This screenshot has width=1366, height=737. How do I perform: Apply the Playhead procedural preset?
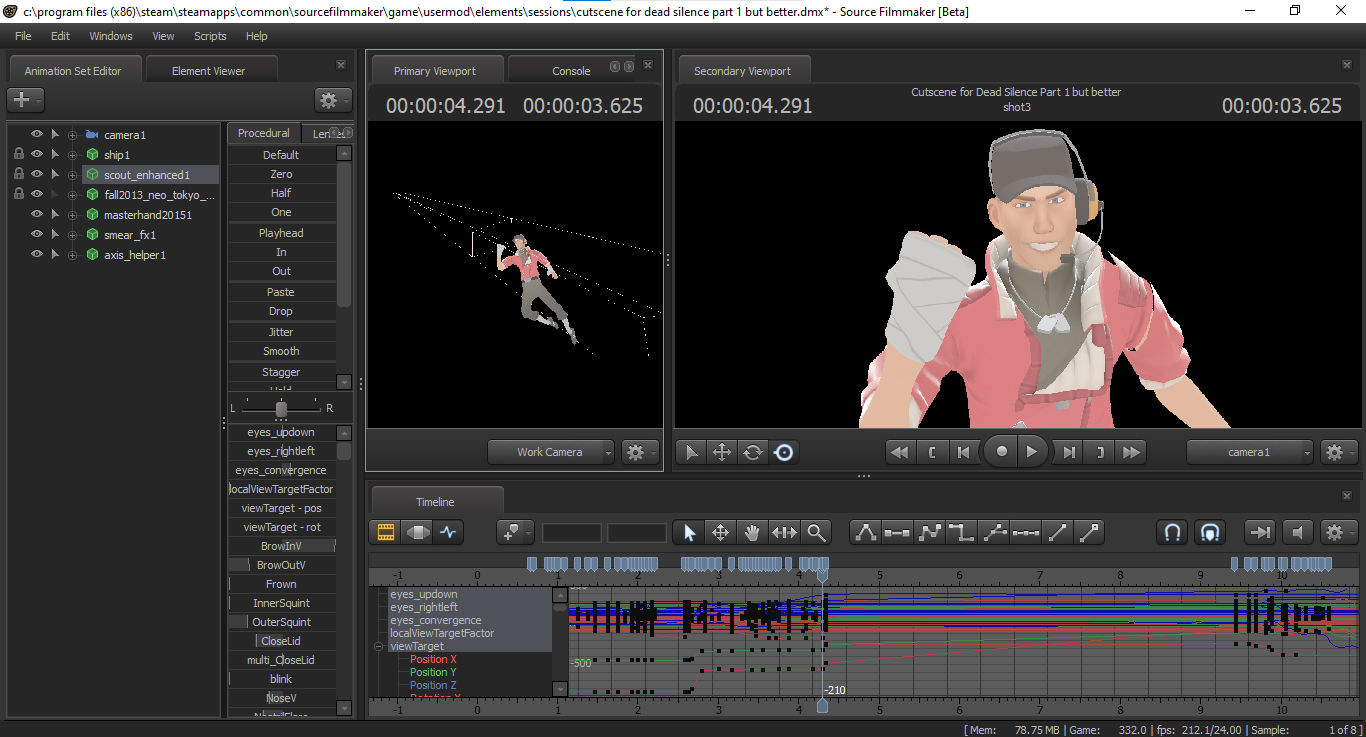281,233
